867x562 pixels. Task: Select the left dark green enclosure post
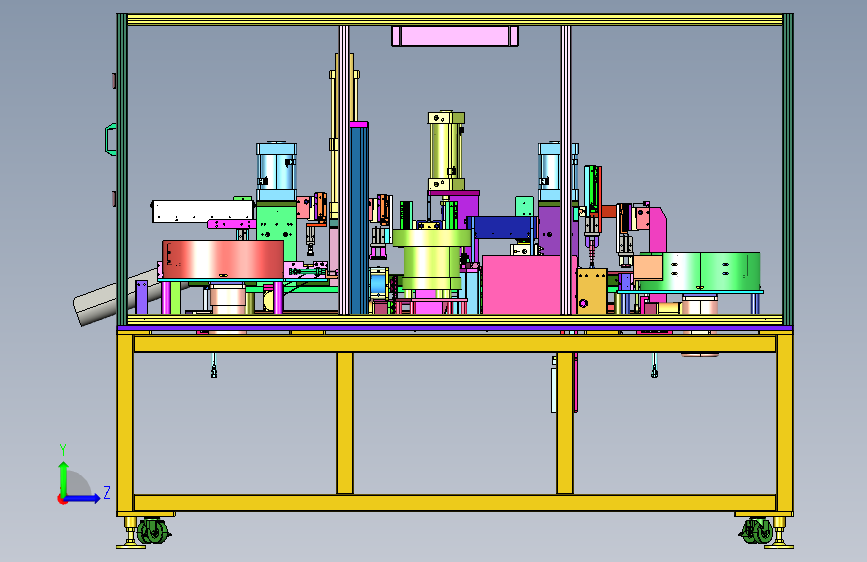pyautogui.click(x=122, y=170)
